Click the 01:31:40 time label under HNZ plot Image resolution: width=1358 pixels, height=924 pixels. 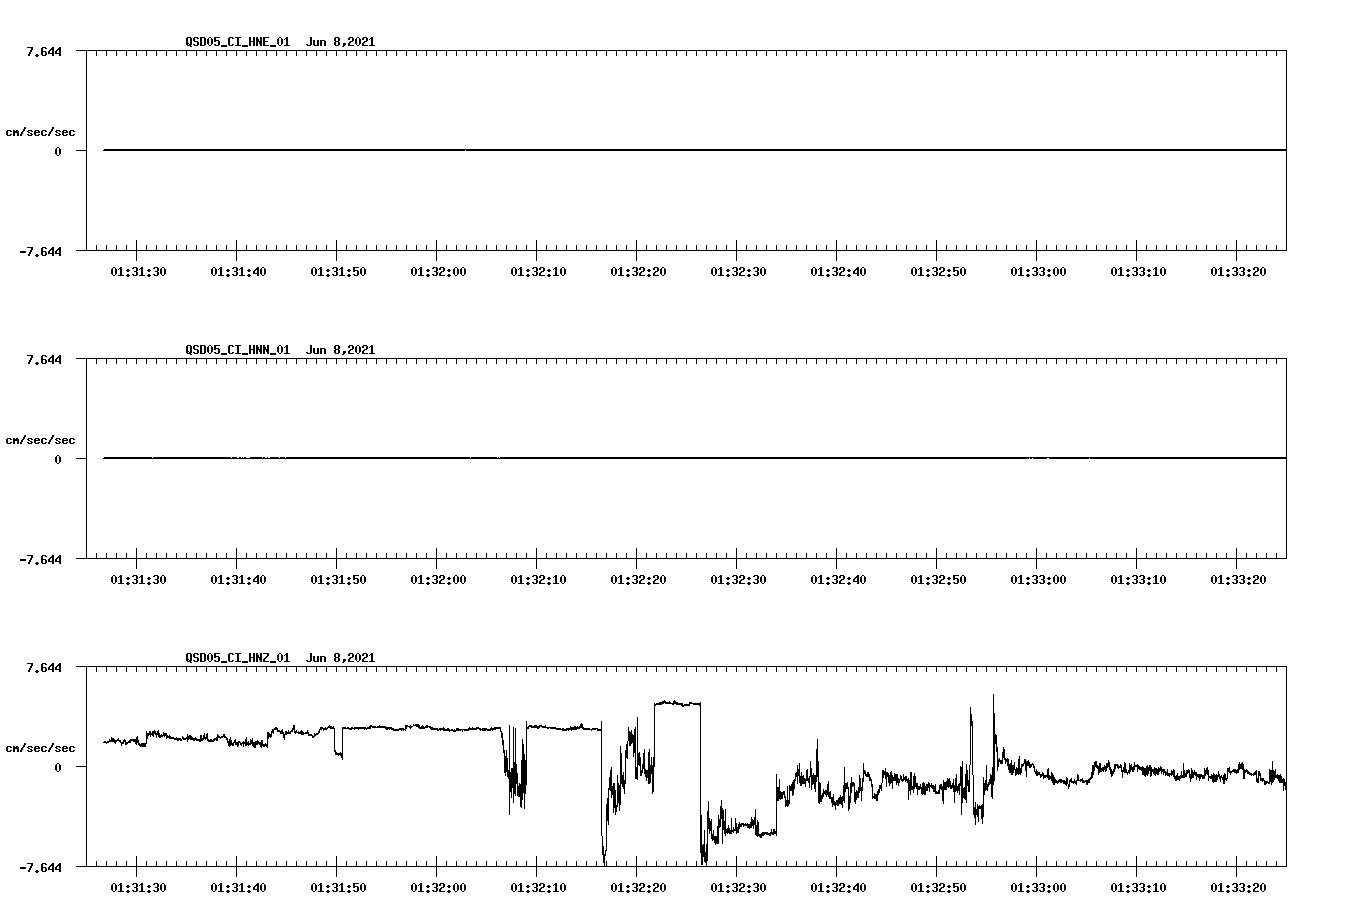coord(238,887)
